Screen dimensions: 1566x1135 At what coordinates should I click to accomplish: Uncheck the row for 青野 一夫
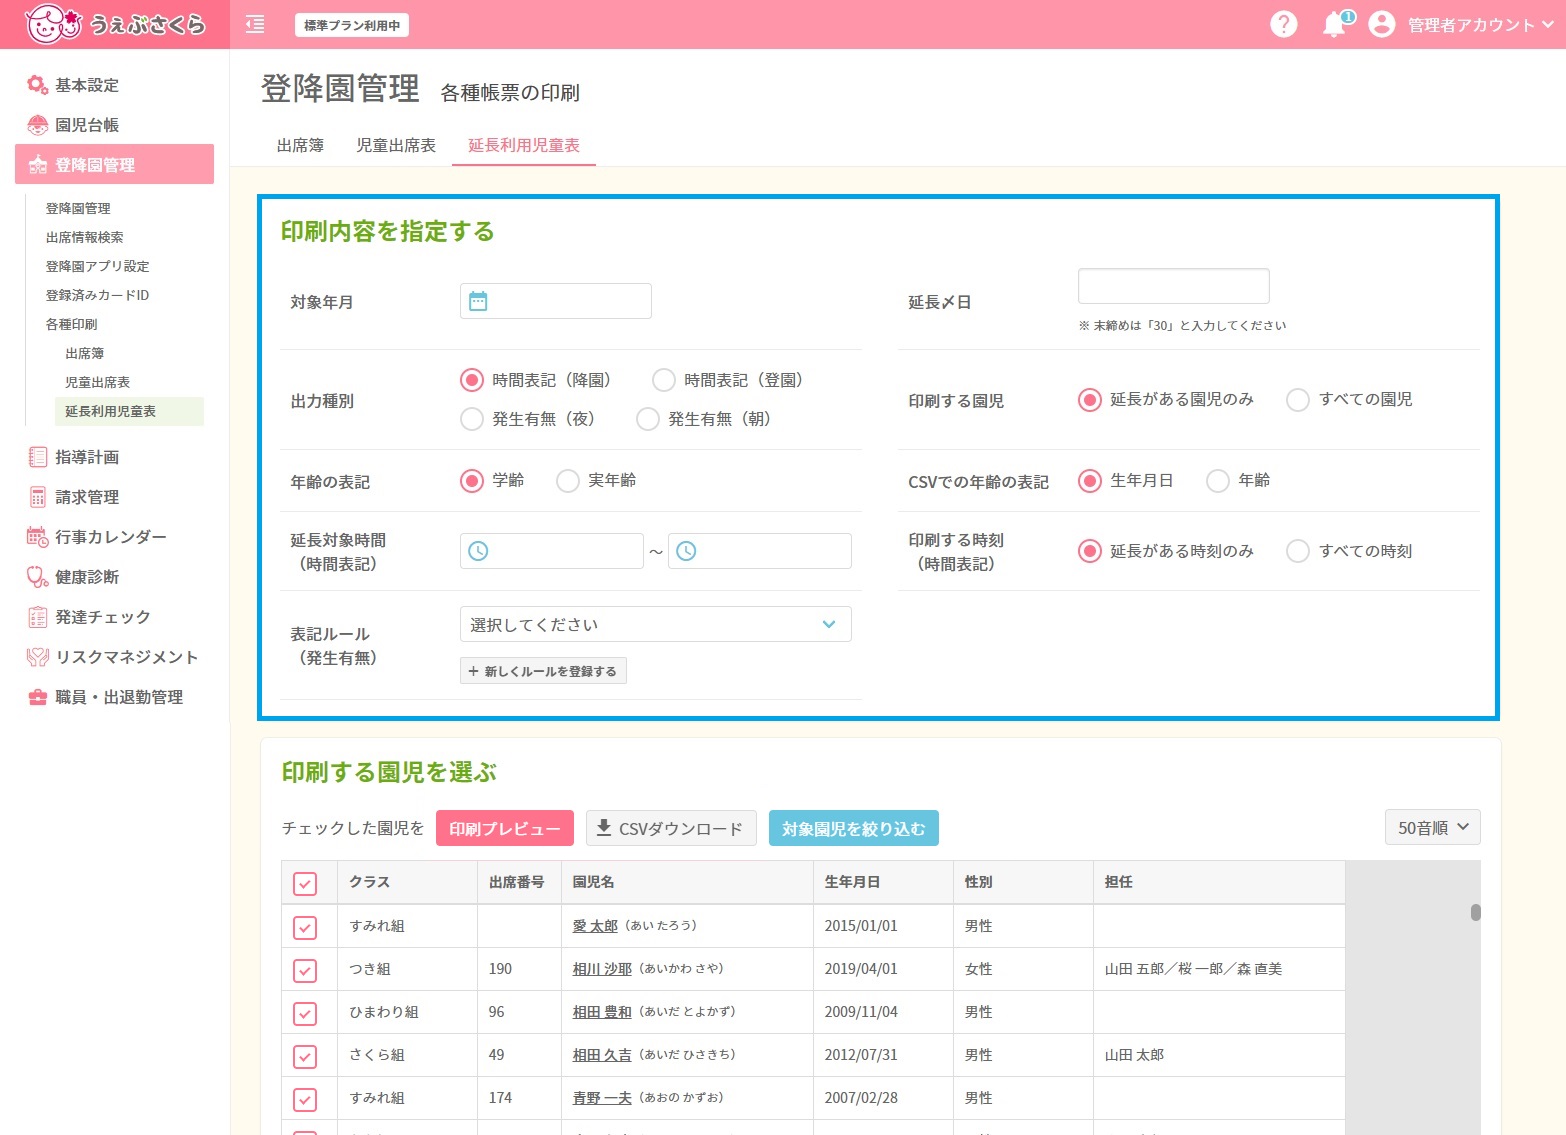(305, 1099)
